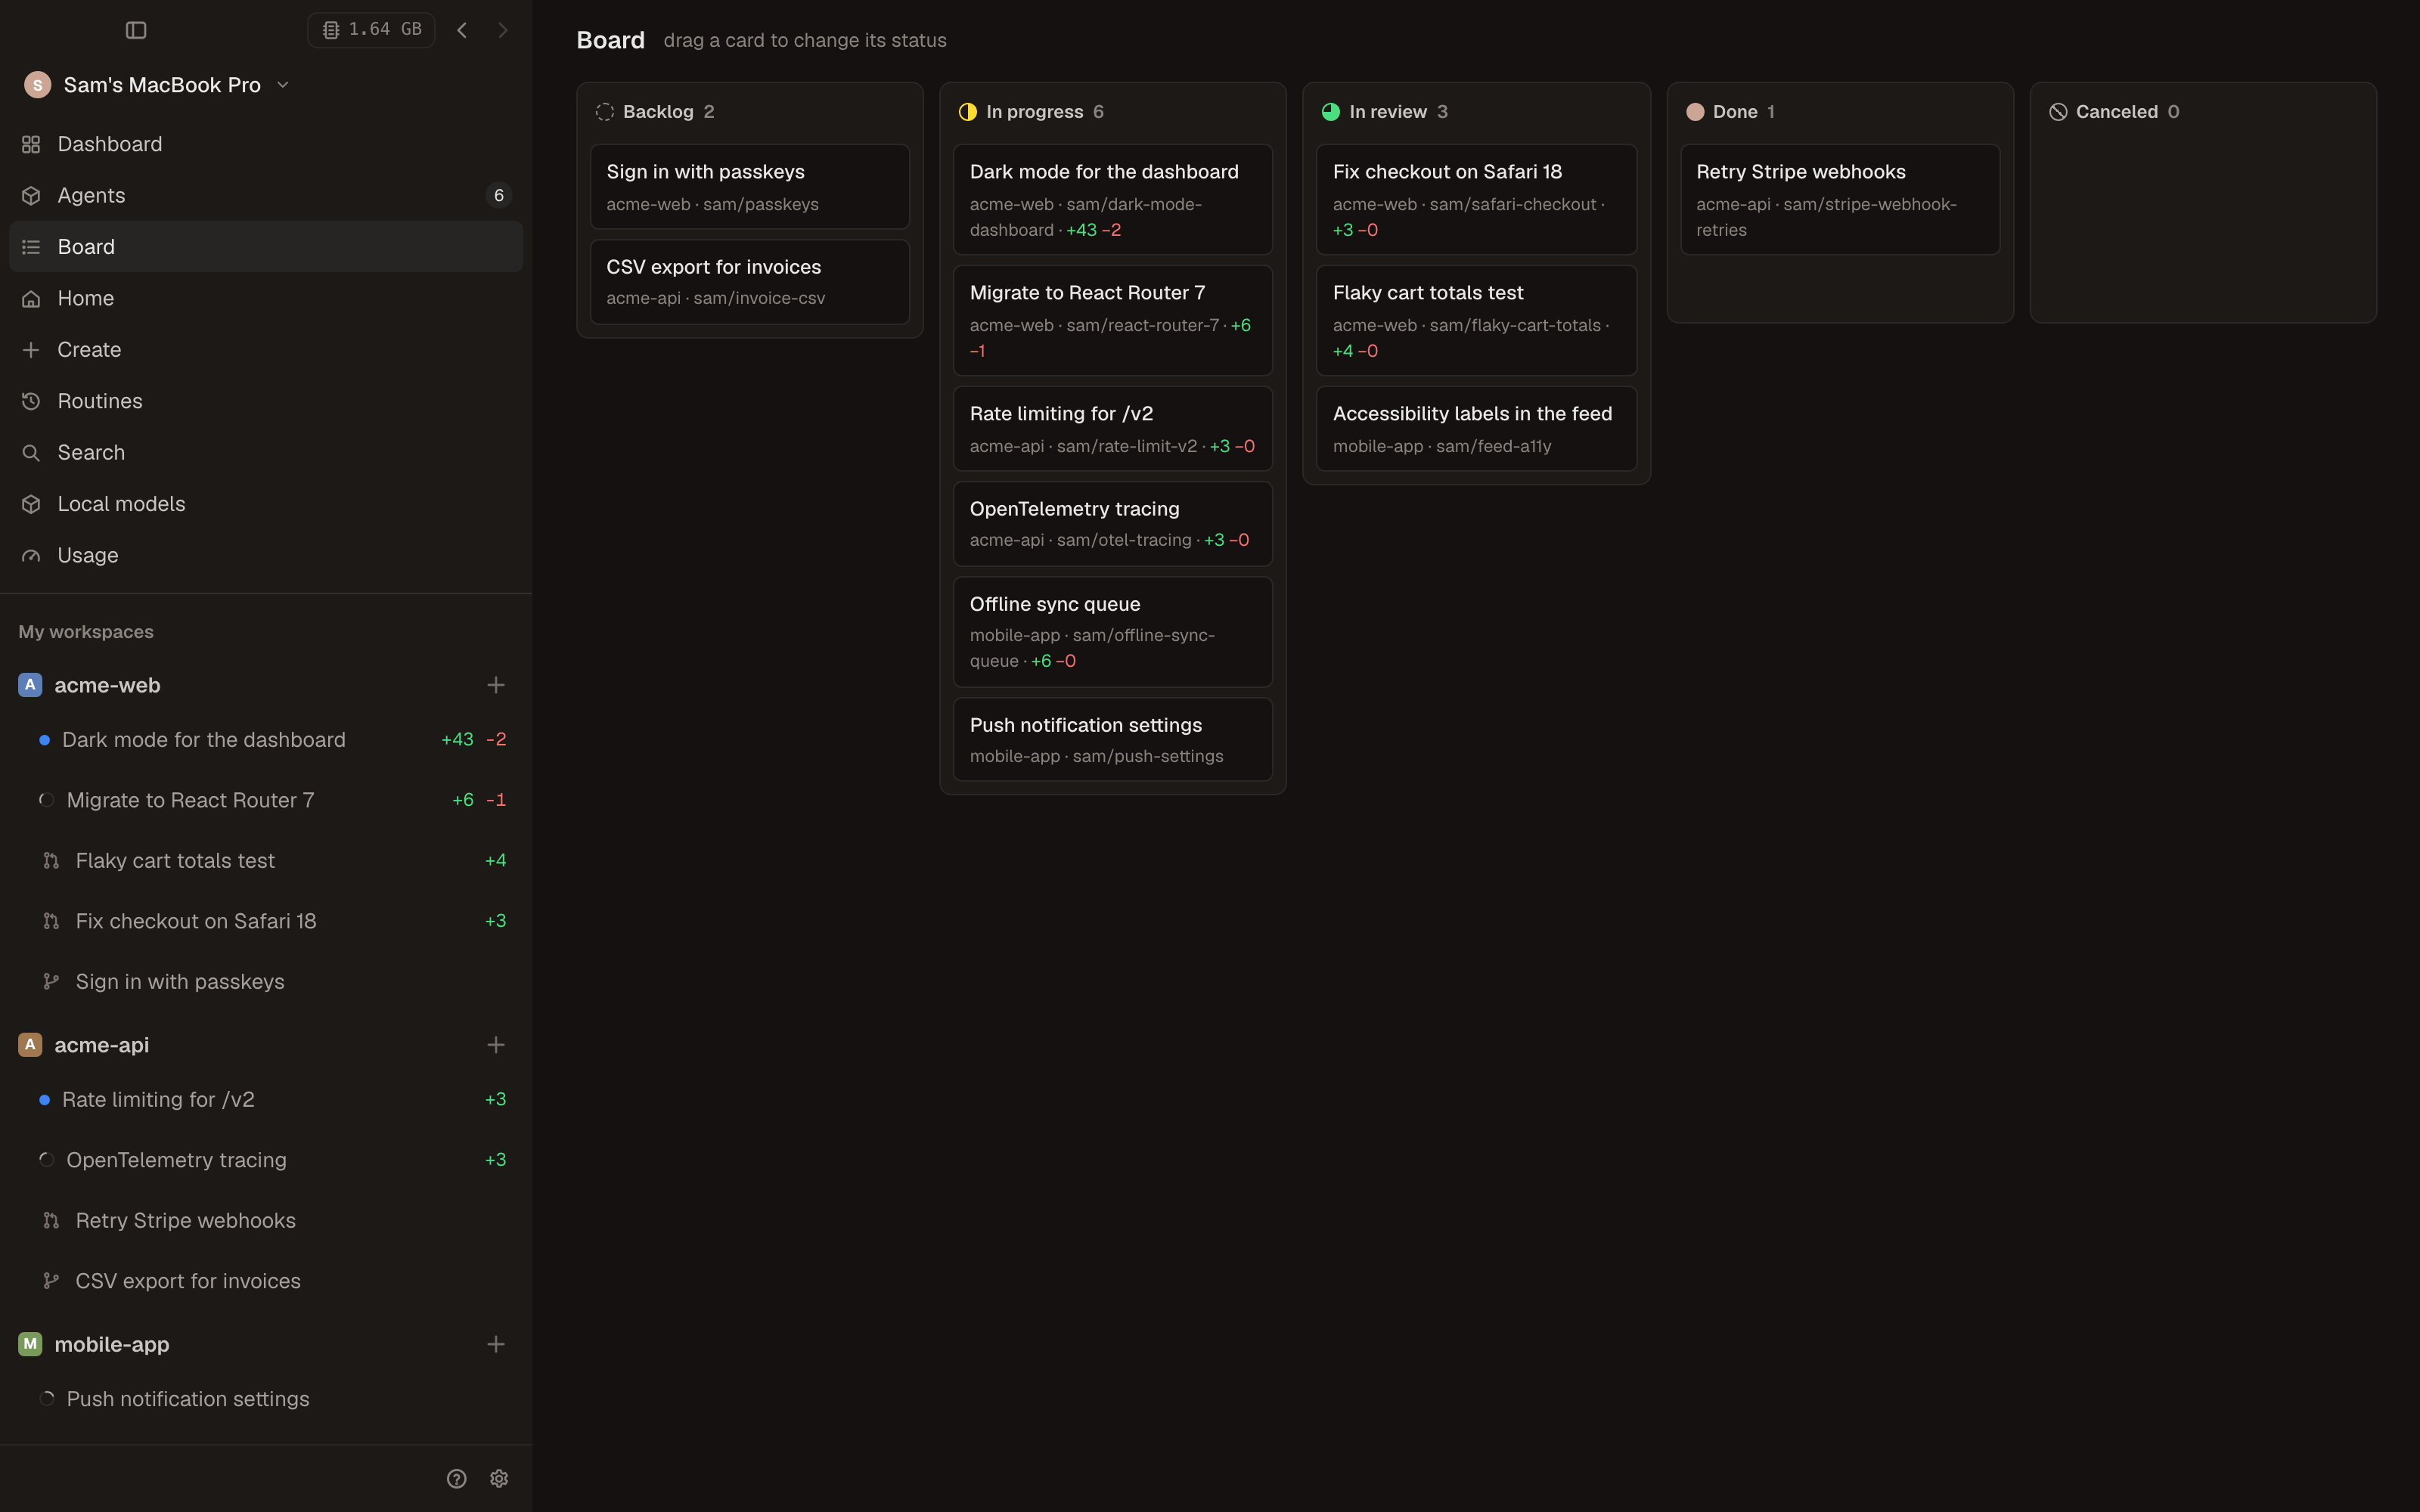Open the CSV export for invoices card
This screenshot has width=2420, height=1512.
point(750,282)
